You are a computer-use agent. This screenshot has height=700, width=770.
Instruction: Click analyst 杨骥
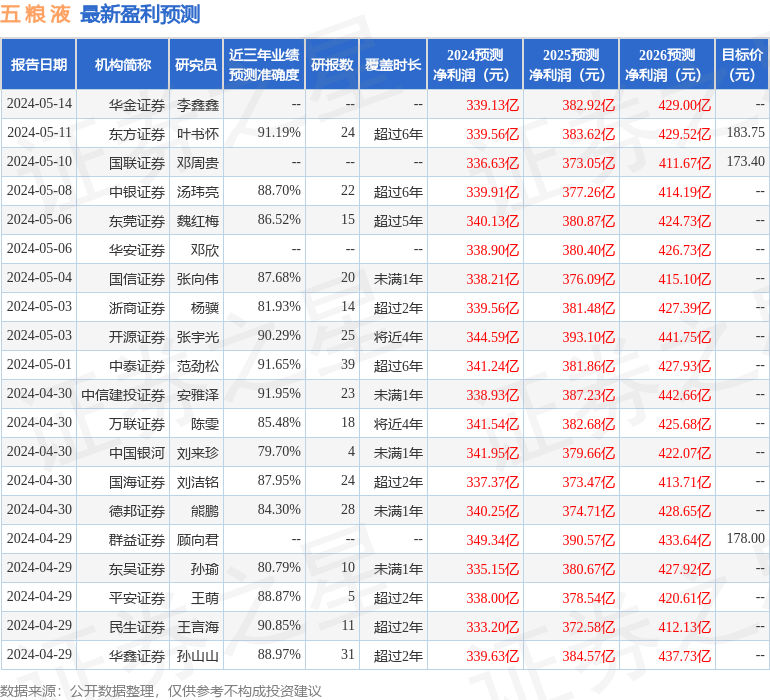click(205, 308)
